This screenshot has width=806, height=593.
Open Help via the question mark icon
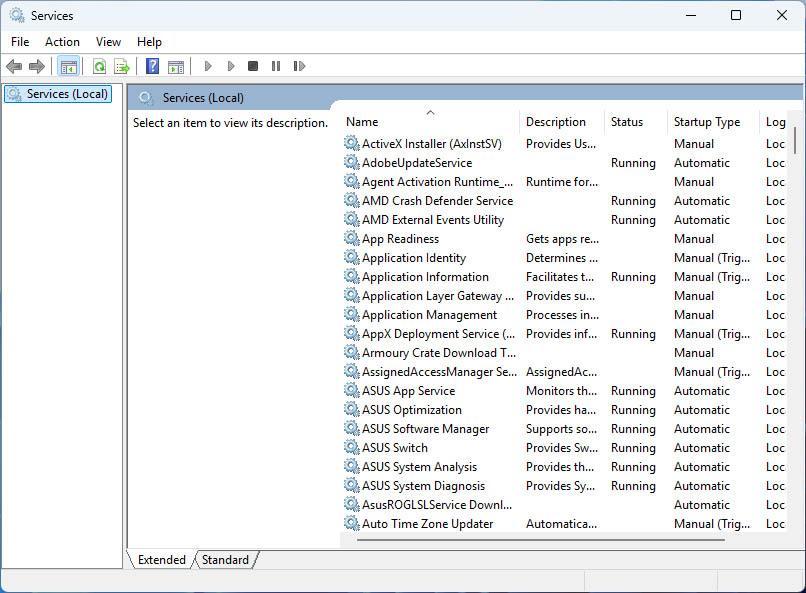(x=152, y=66)
